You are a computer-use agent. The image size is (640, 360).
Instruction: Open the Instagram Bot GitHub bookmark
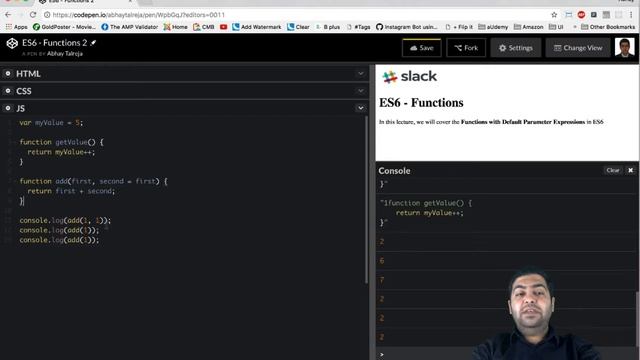[407, 27]
